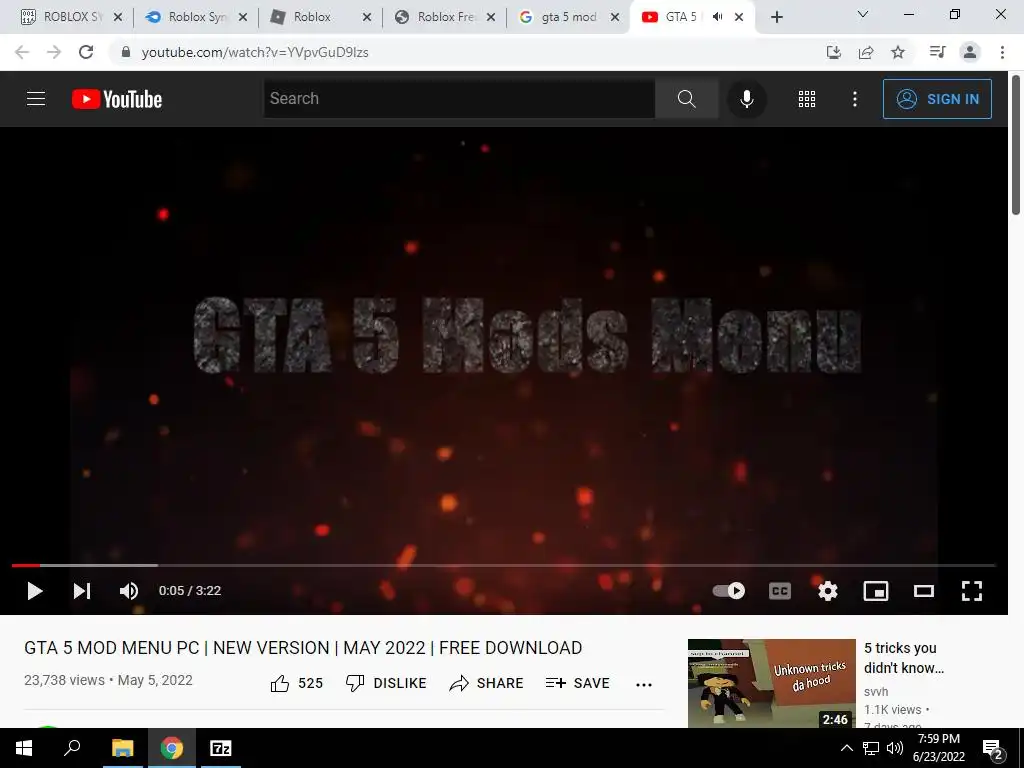
Task: Open the system volume tray icon
Action: point(895,748)
